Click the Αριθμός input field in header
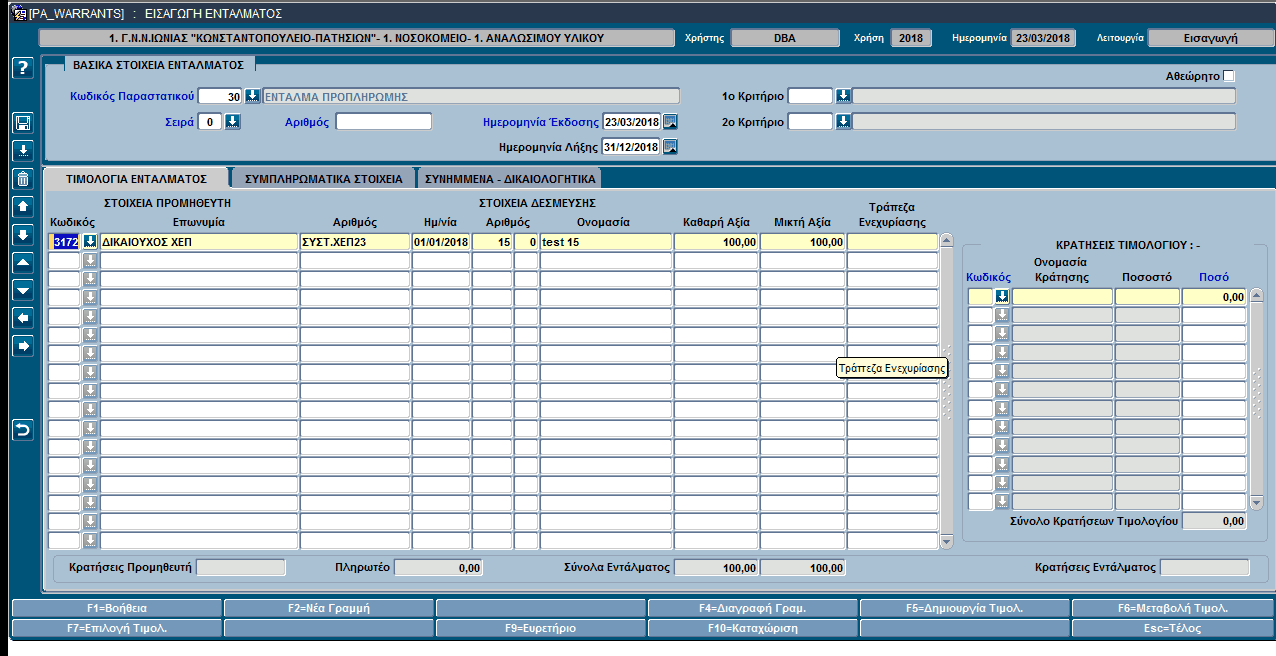The height and width of the screenshot is (656, 1276). coord(384,122)
